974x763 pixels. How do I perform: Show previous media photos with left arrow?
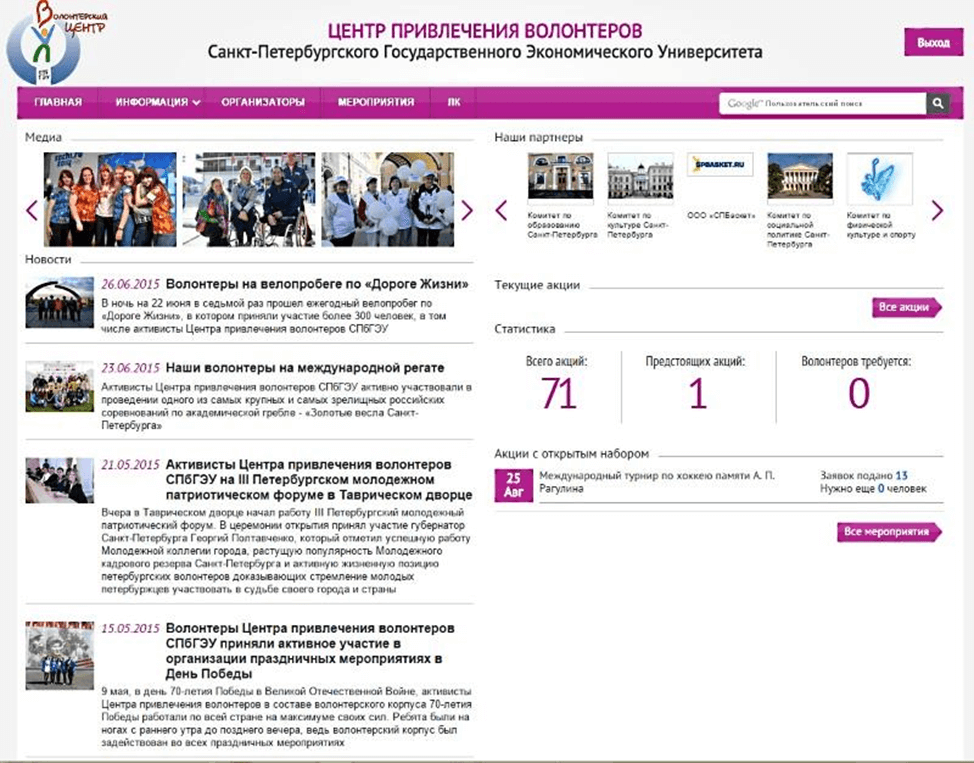point(32,211)
